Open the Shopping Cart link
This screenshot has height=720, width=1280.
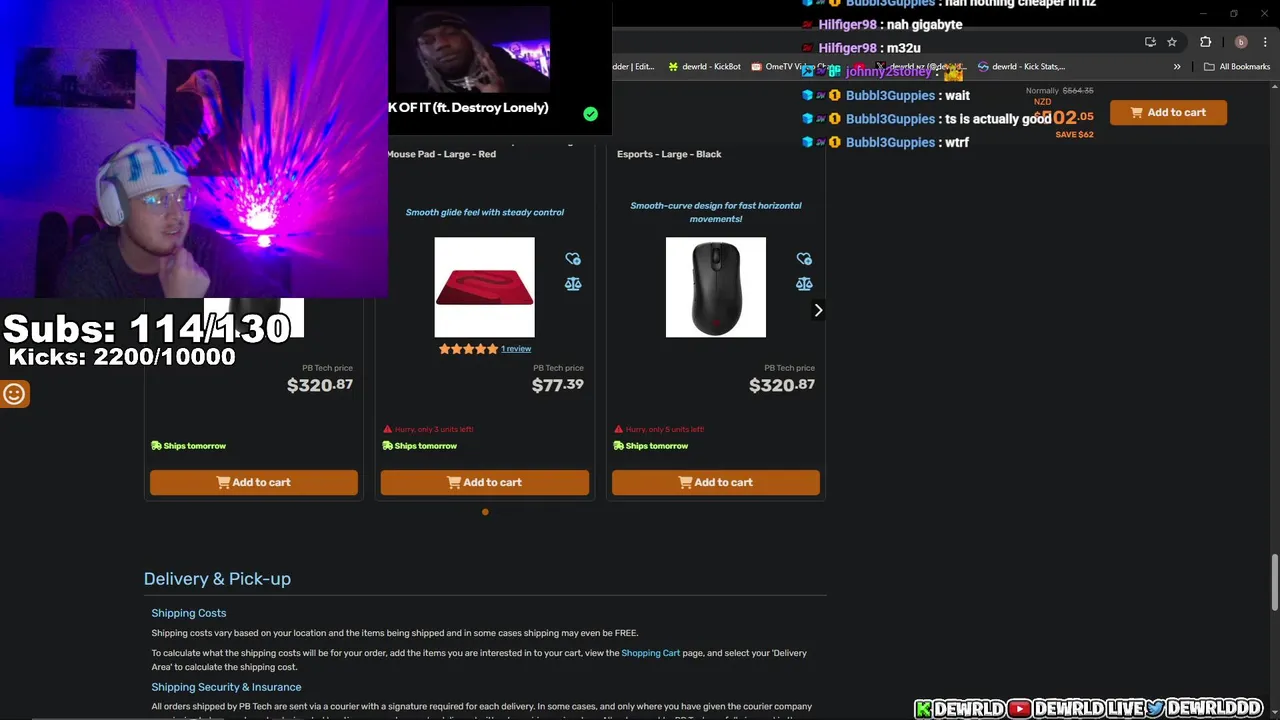(651, 653)
